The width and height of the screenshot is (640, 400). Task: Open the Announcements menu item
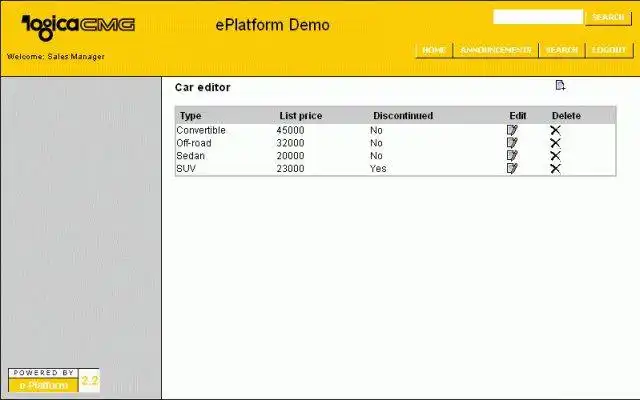(x=496, y=50)
